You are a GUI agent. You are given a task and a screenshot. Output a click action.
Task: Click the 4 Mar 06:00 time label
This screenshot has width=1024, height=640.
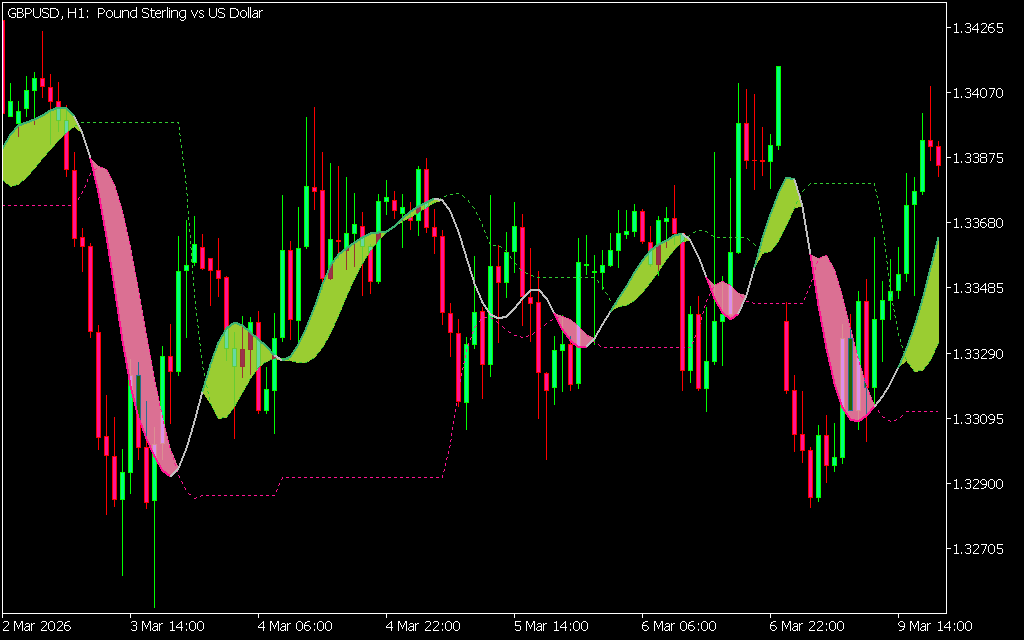coord(296,626)
